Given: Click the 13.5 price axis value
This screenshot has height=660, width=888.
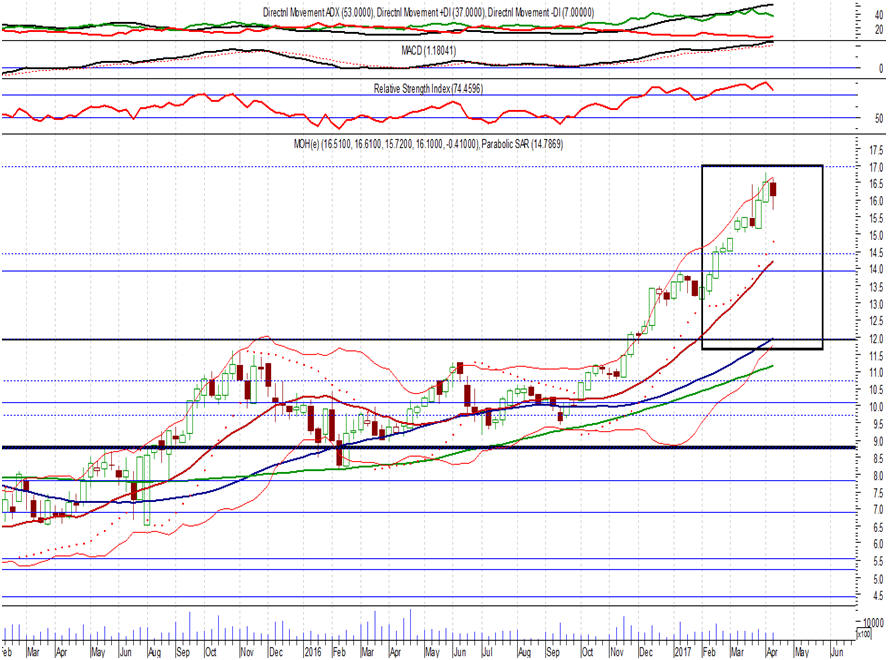Looking at the screenshot, I should (x=877, y=287).
